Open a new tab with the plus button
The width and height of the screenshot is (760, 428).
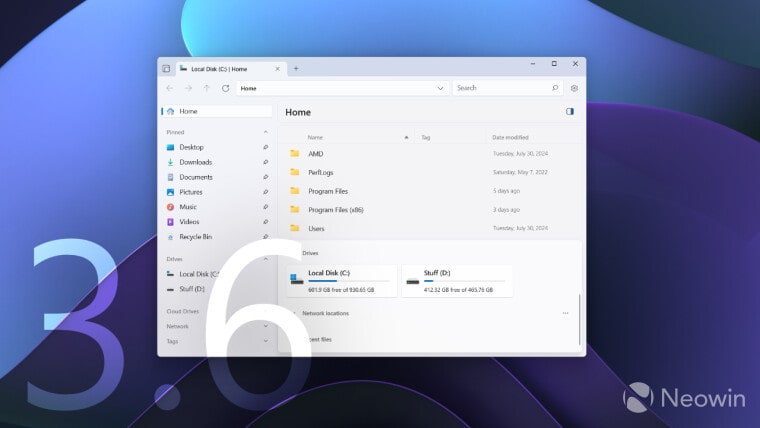(x=296, y=69)
